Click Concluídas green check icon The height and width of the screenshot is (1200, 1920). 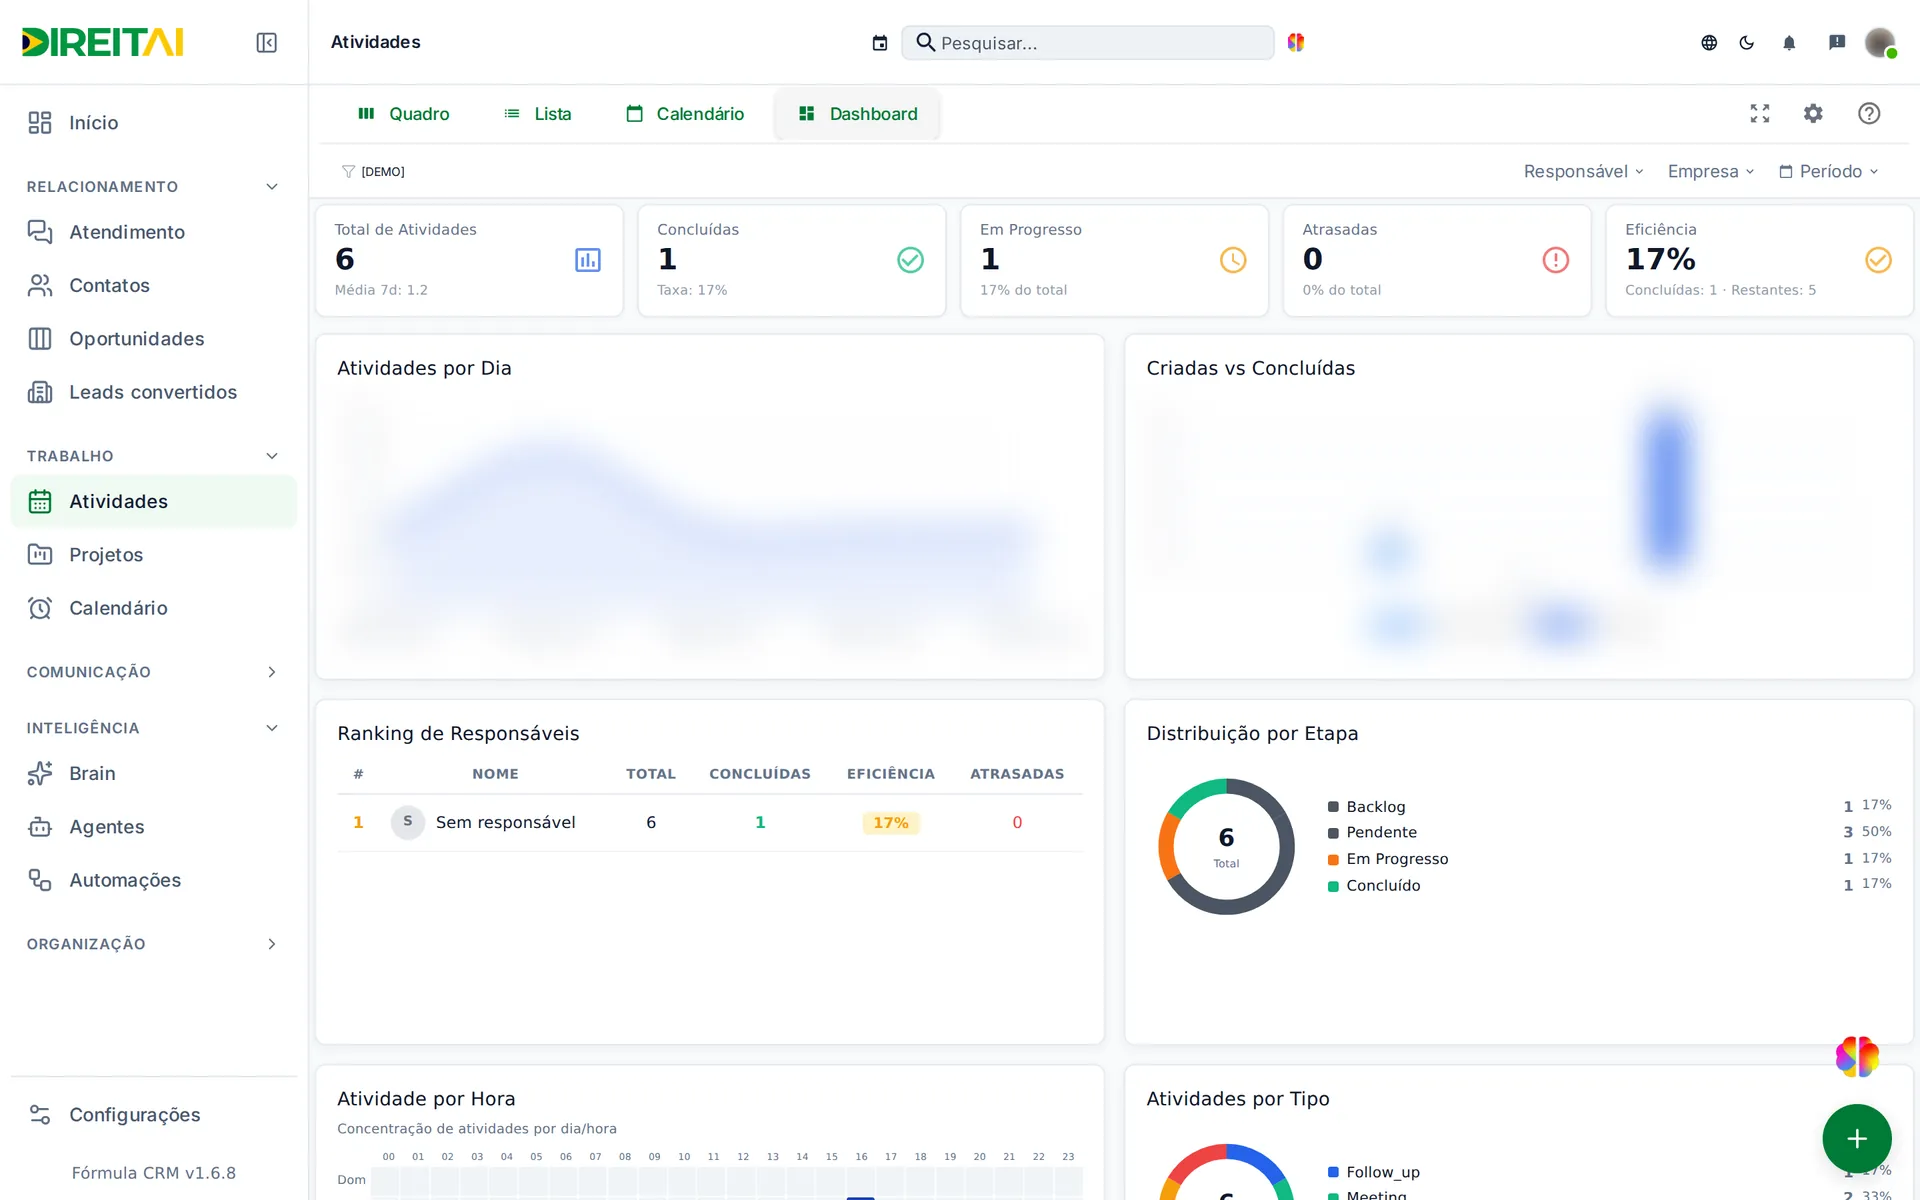click(x=910, y=260)
